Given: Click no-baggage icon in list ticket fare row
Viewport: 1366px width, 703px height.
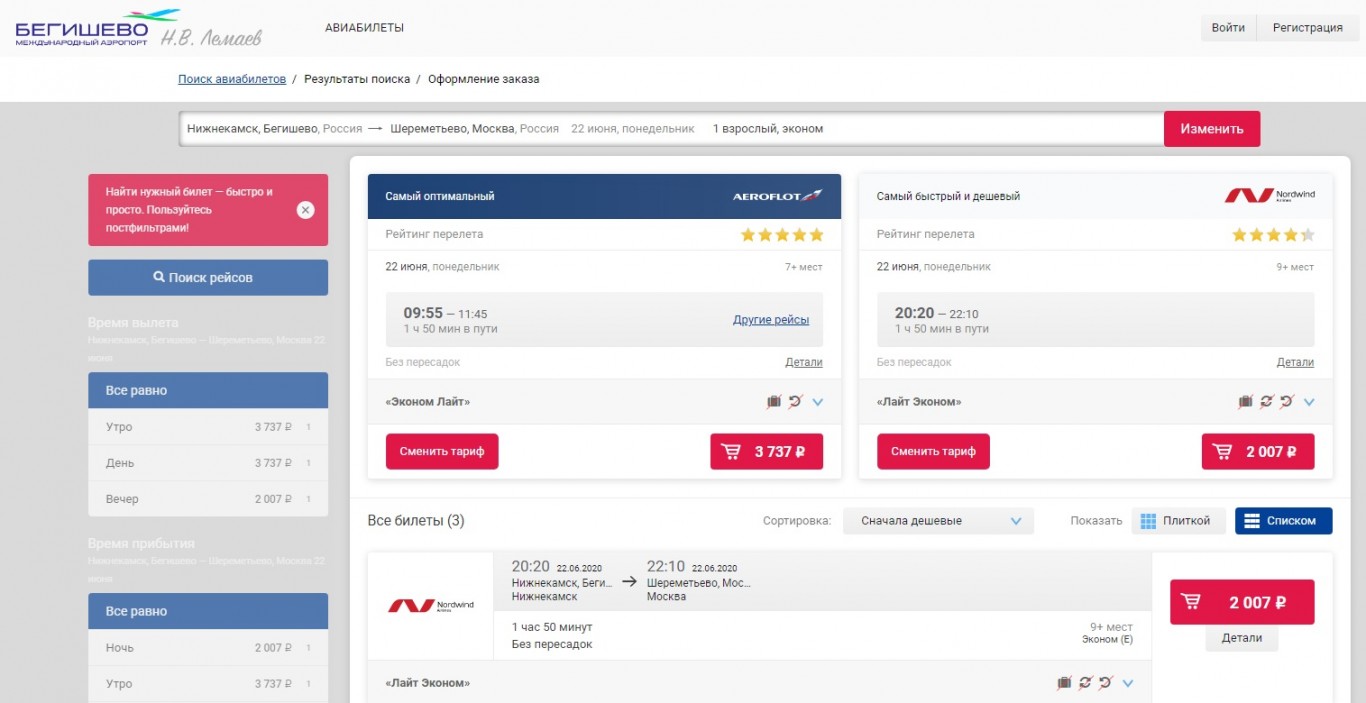Looking at the screenshot, I should (1064, 683).
